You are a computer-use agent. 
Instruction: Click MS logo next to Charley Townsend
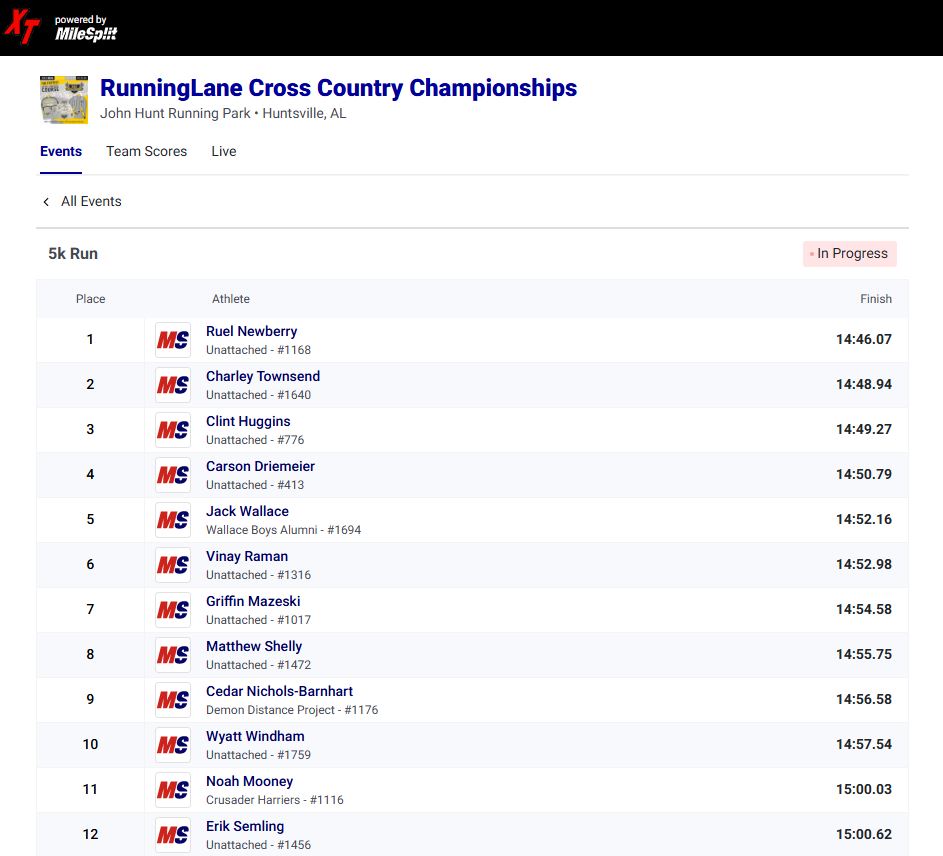173,385
